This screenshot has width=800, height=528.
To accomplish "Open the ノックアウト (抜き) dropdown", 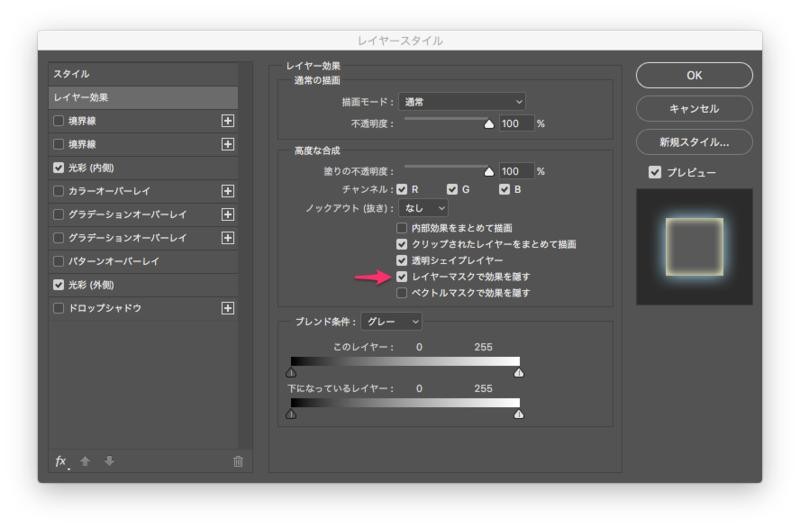I will tap(423, 208).
